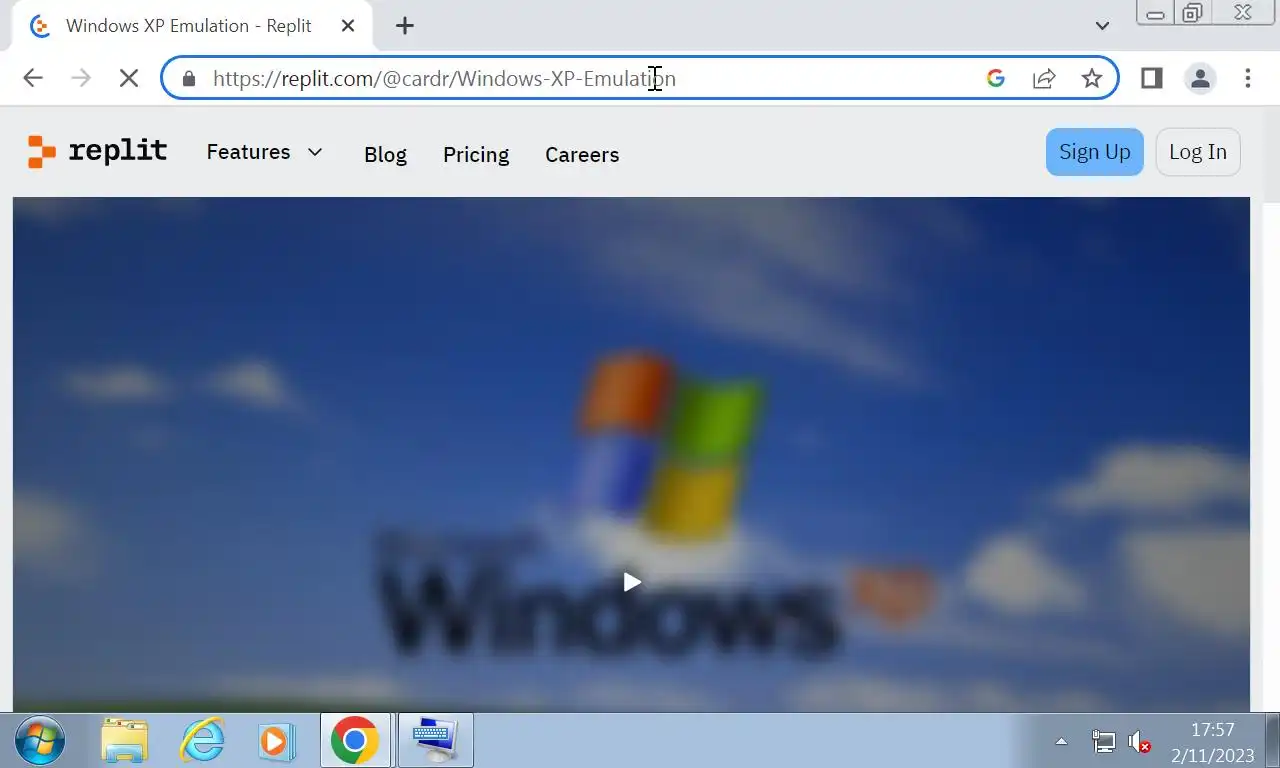
Task: Open the computer keyboard taskbar app
Action: [435, 741]
